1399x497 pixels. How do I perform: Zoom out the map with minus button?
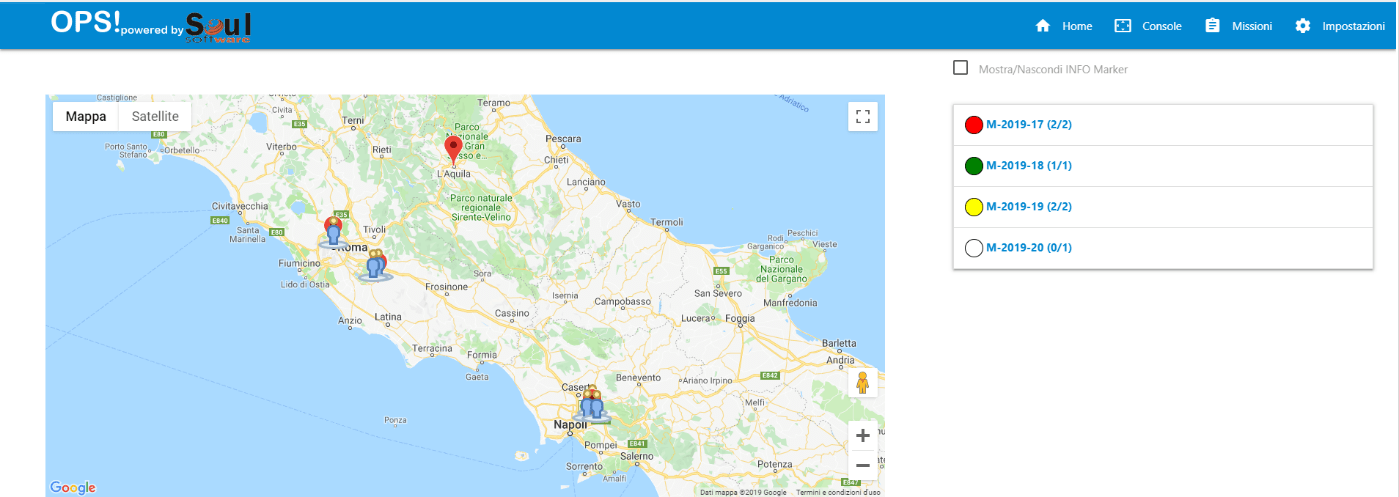point(863,465)
